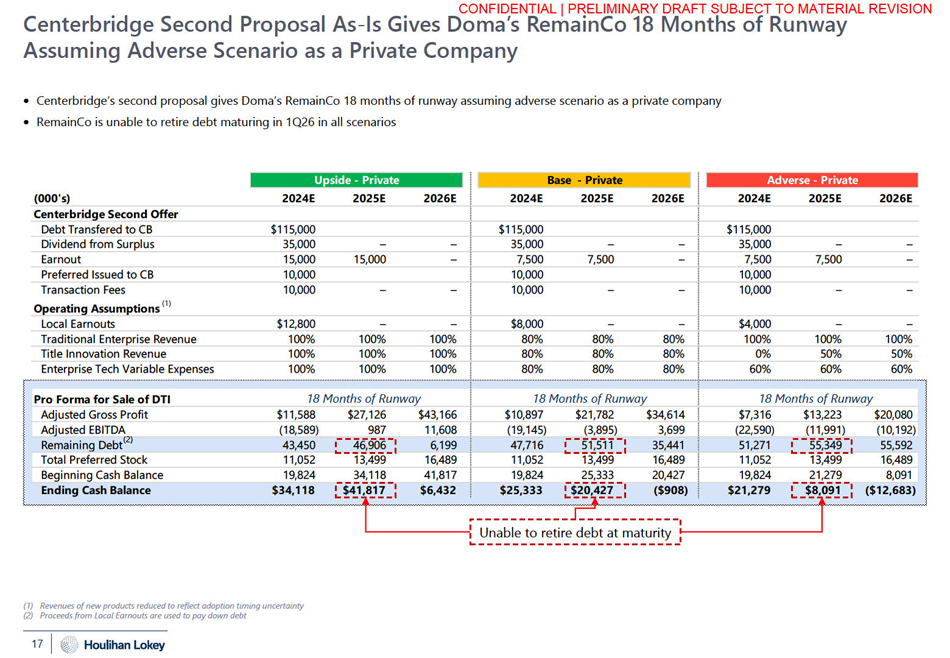Click the page number 17
Screen dimensions: 950x658
click(x=37, y=645)
